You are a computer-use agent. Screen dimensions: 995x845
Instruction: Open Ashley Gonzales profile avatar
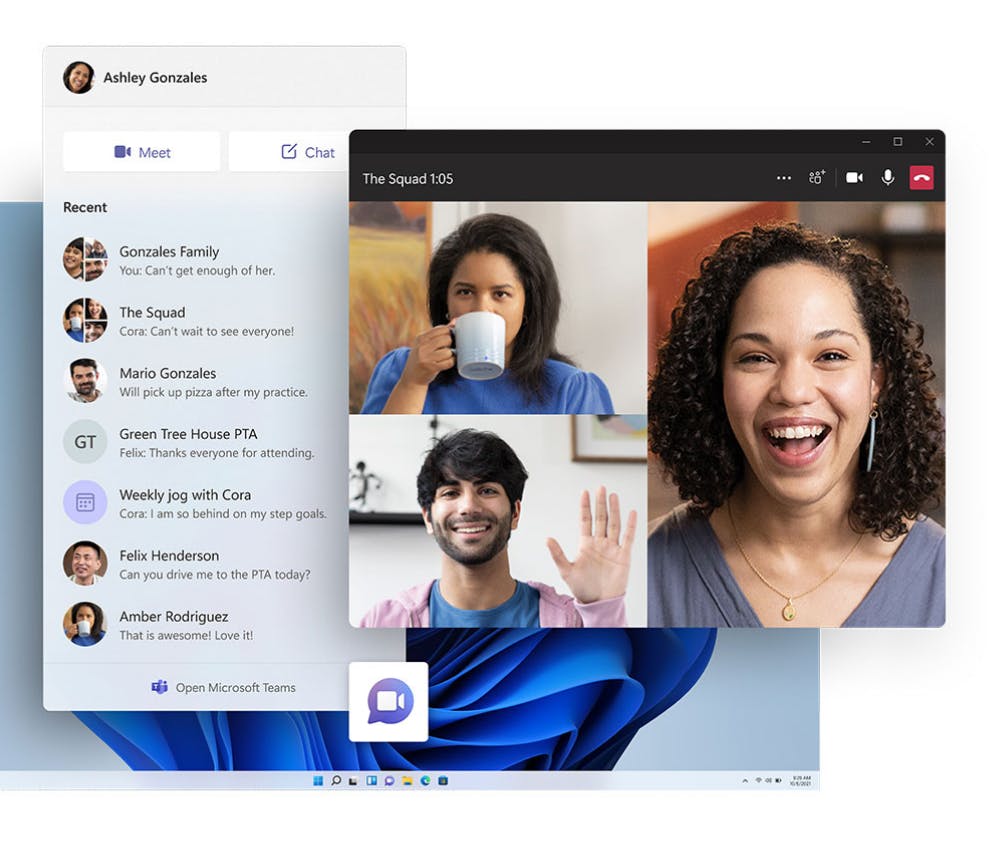[79, 77]
